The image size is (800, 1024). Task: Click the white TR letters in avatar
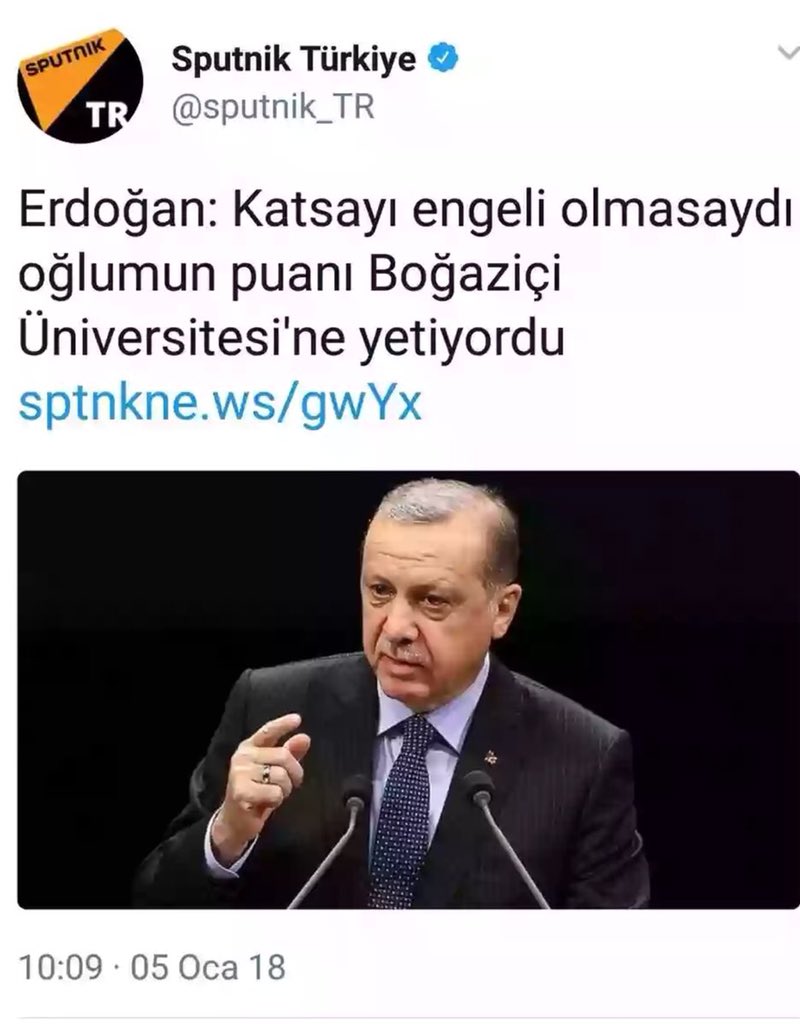click(108, 116)
